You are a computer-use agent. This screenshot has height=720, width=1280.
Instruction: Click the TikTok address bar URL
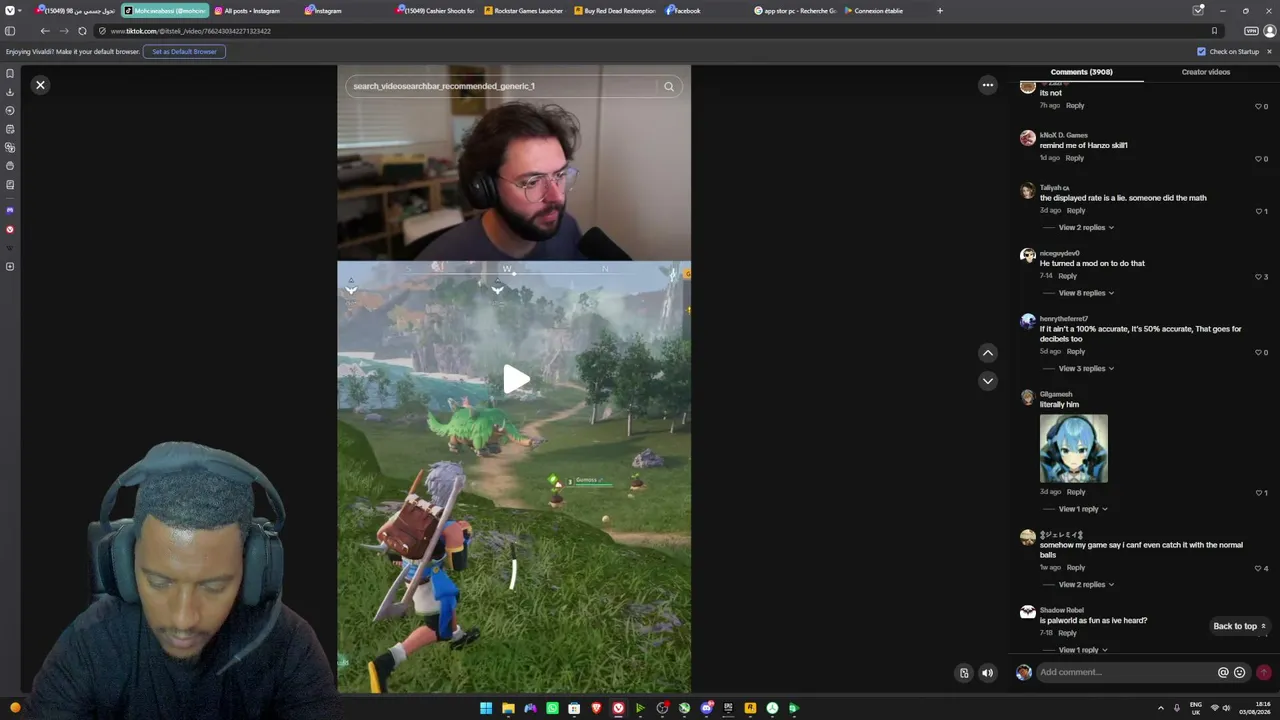(190, 31)
